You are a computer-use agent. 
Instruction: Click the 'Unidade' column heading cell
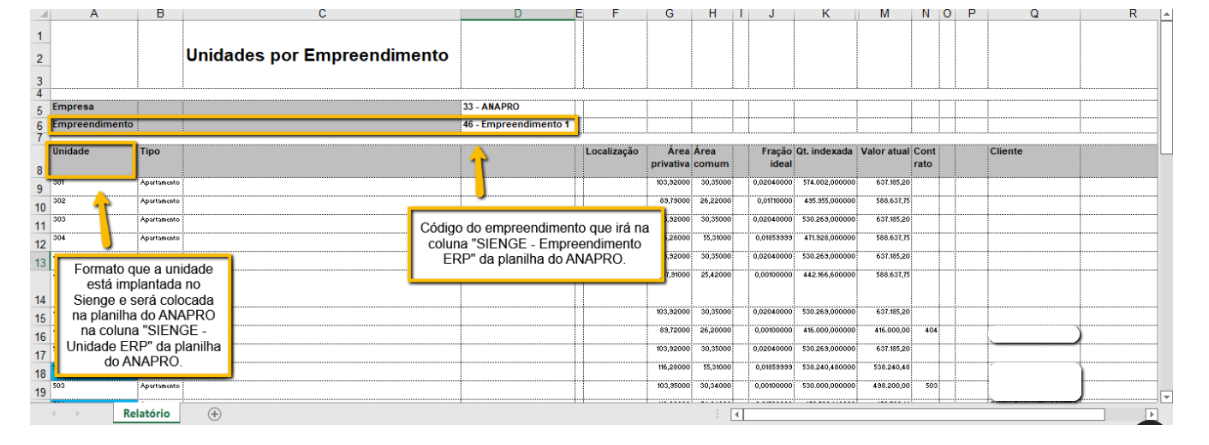[92, 162]
